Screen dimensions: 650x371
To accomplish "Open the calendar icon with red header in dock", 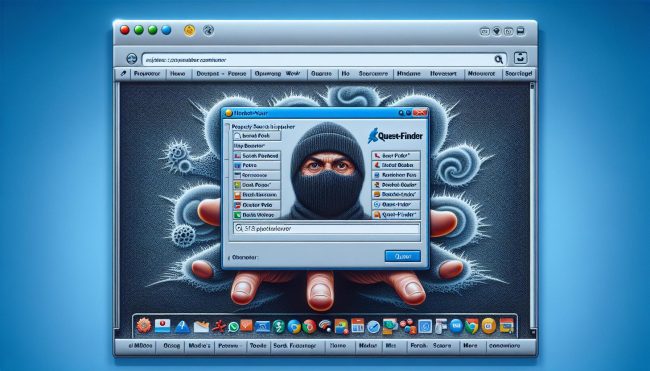I will click(357, 325).
